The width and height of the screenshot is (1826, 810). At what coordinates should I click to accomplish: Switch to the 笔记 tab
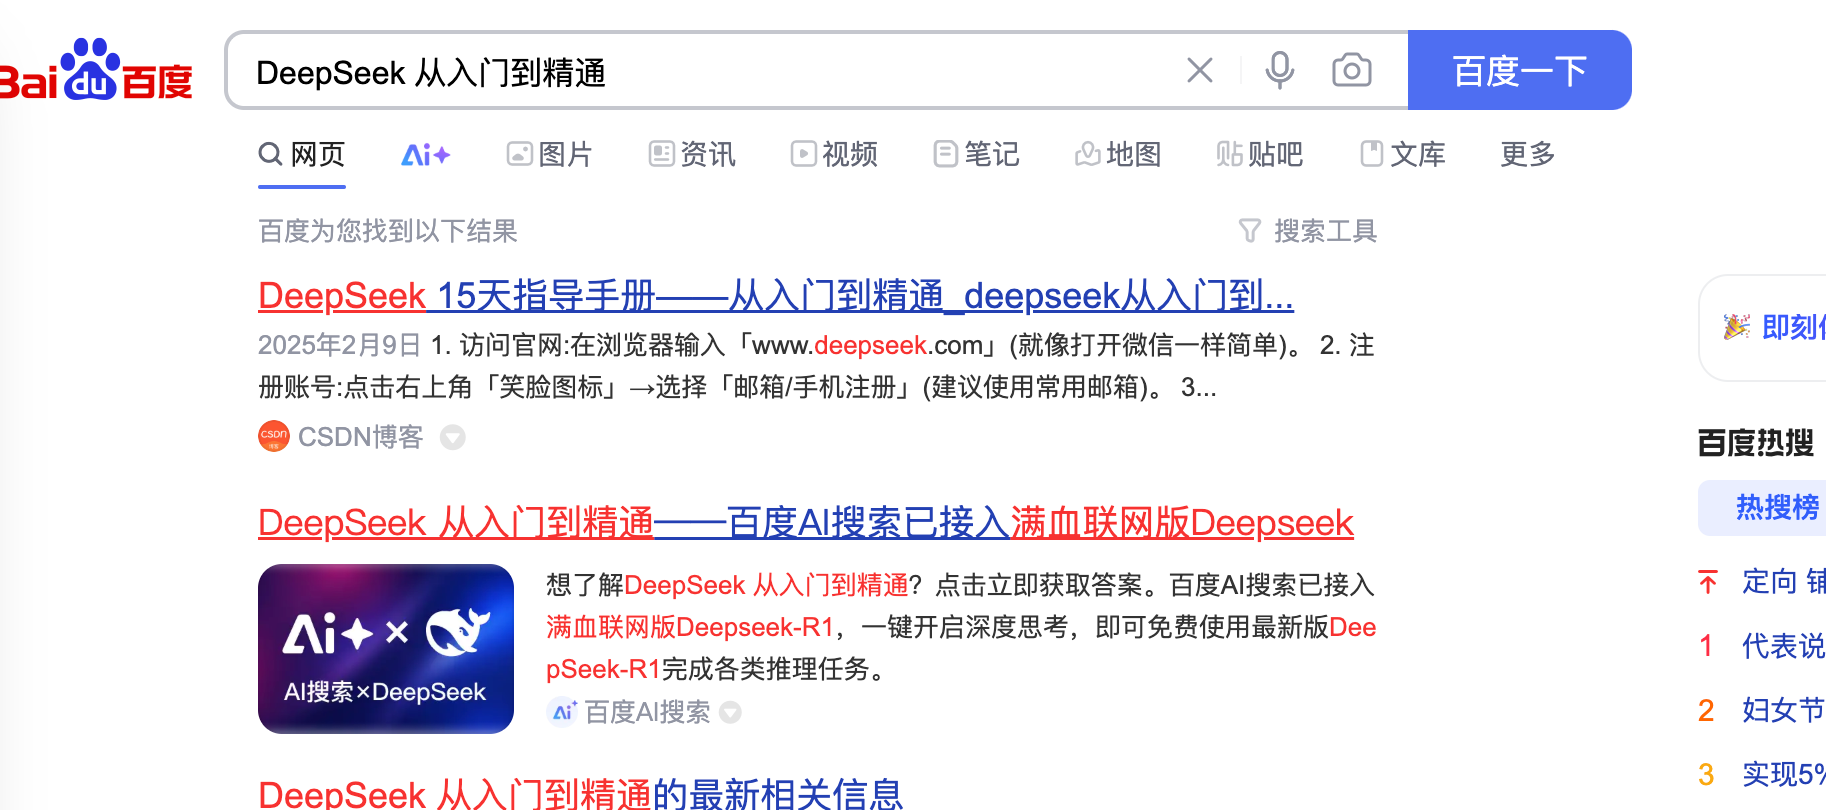tap(976, 154)
